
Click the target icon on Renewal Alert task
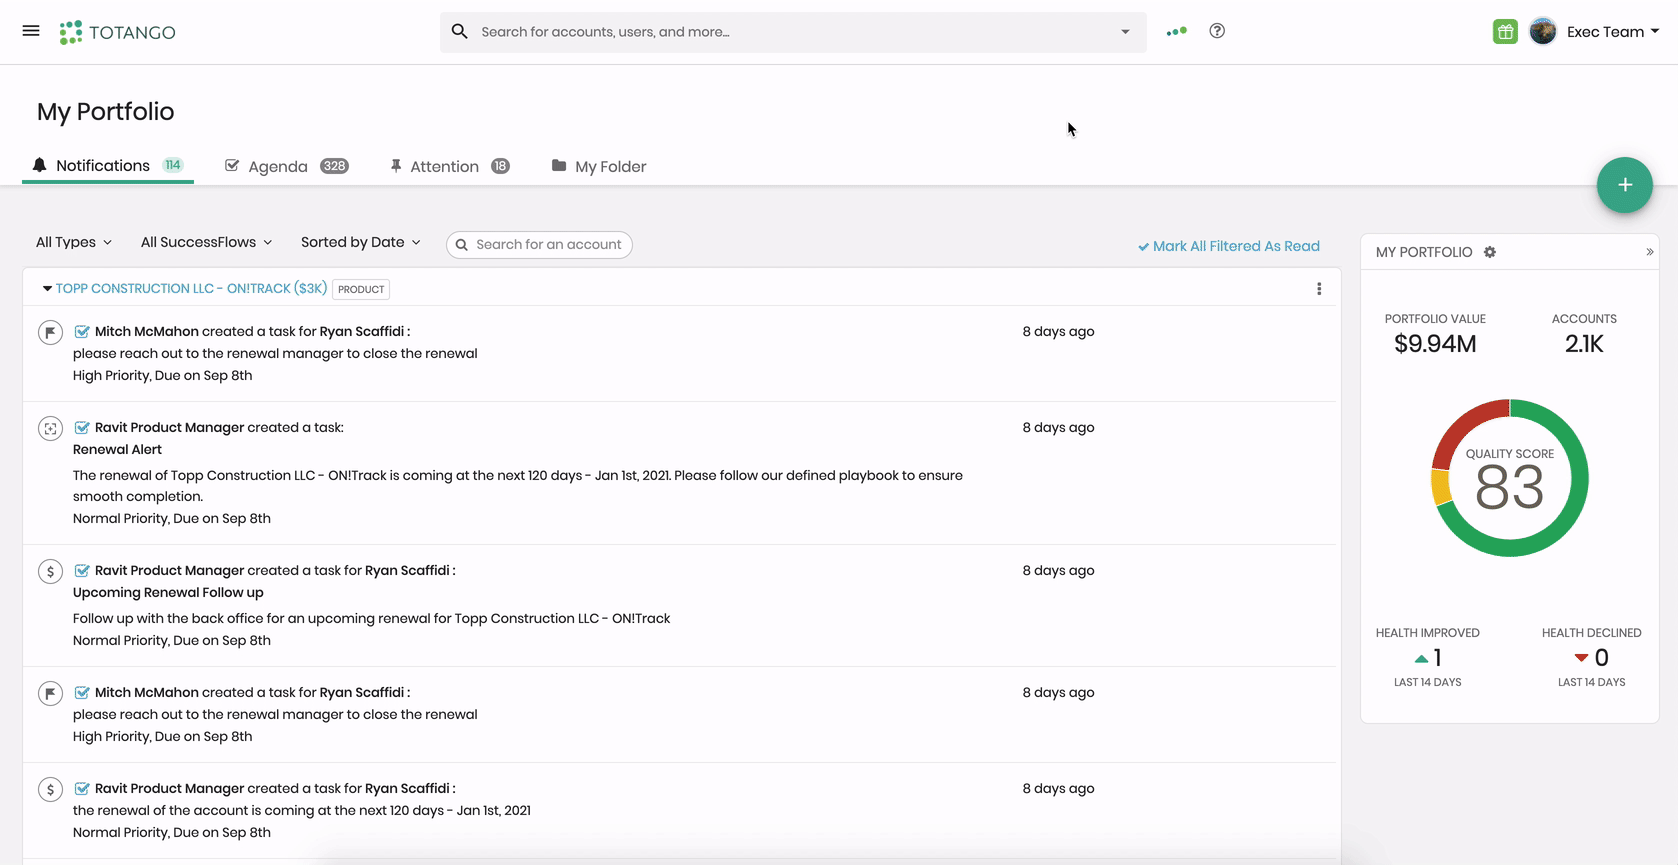[50, 428]
